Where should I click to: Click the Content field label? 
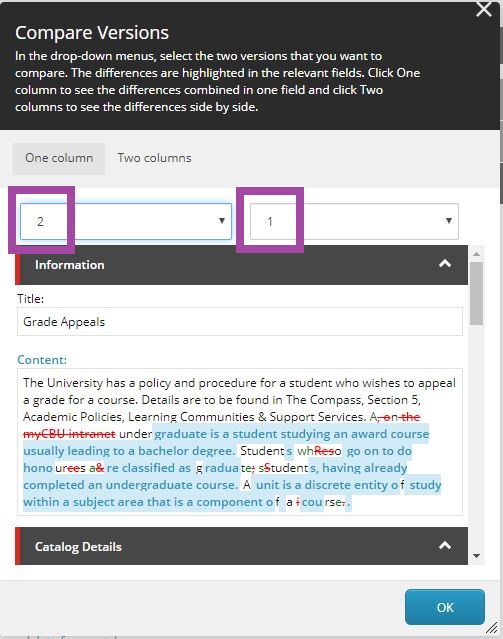tap(42, 360)
